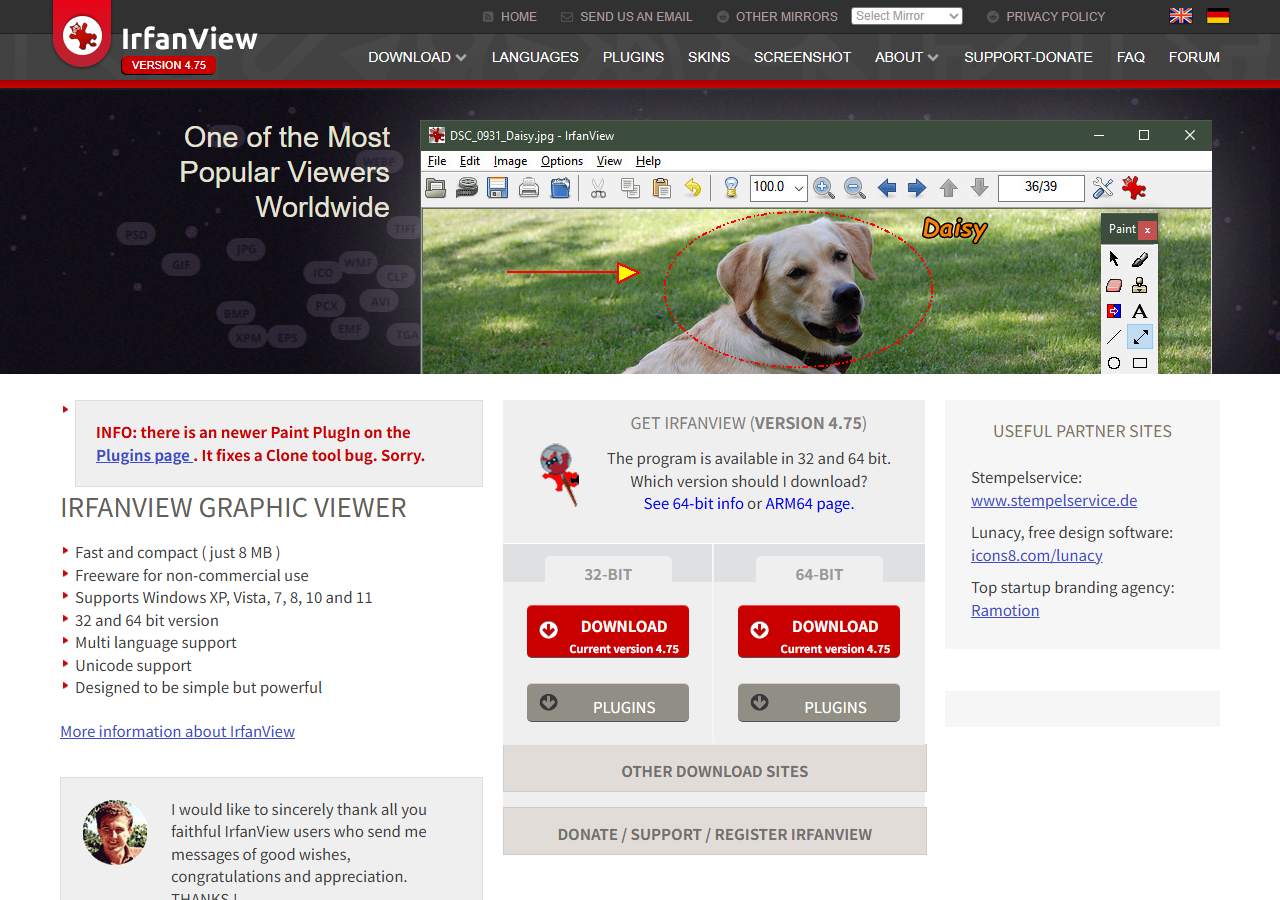1280x900 pixels.
Task: Click the IrfanView red logo
Action: point(82,35)
